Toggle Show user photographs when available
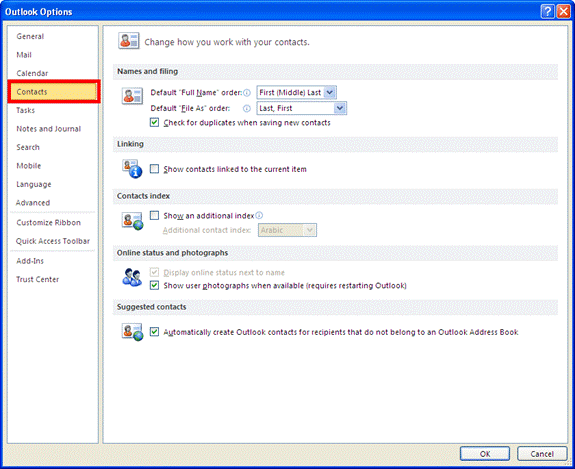 pos(154,285)
